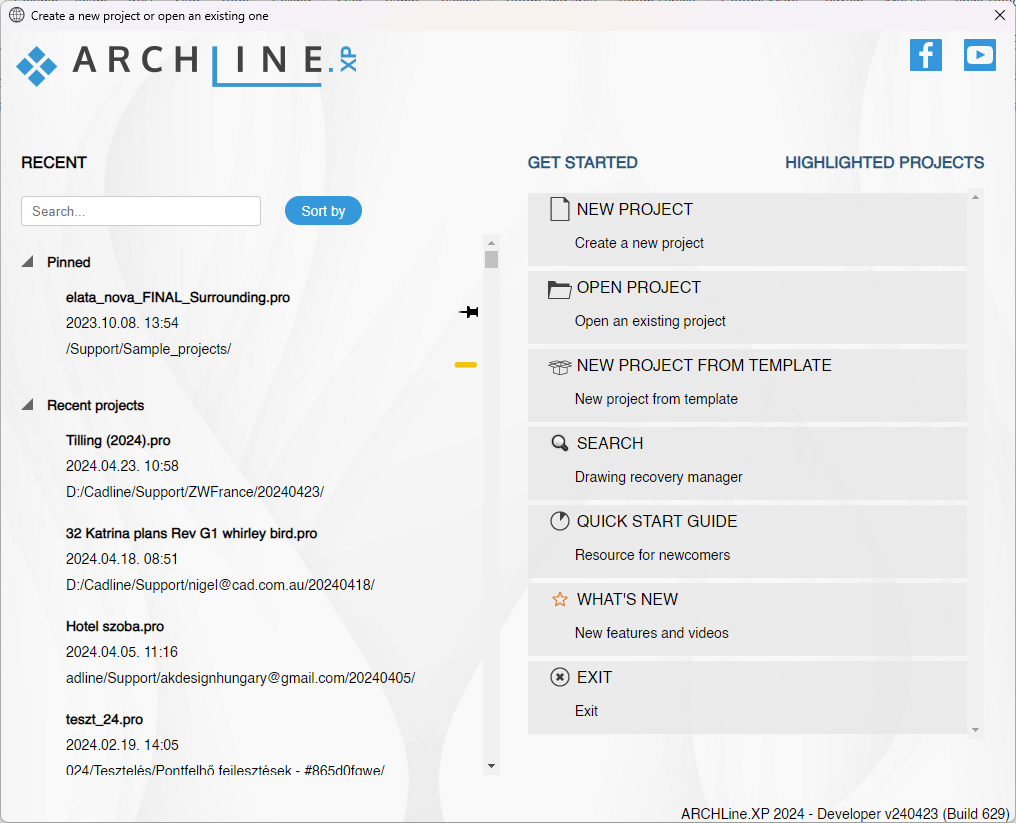
Task: Switch to Get Started tab
Action: [x=583, y=163]
